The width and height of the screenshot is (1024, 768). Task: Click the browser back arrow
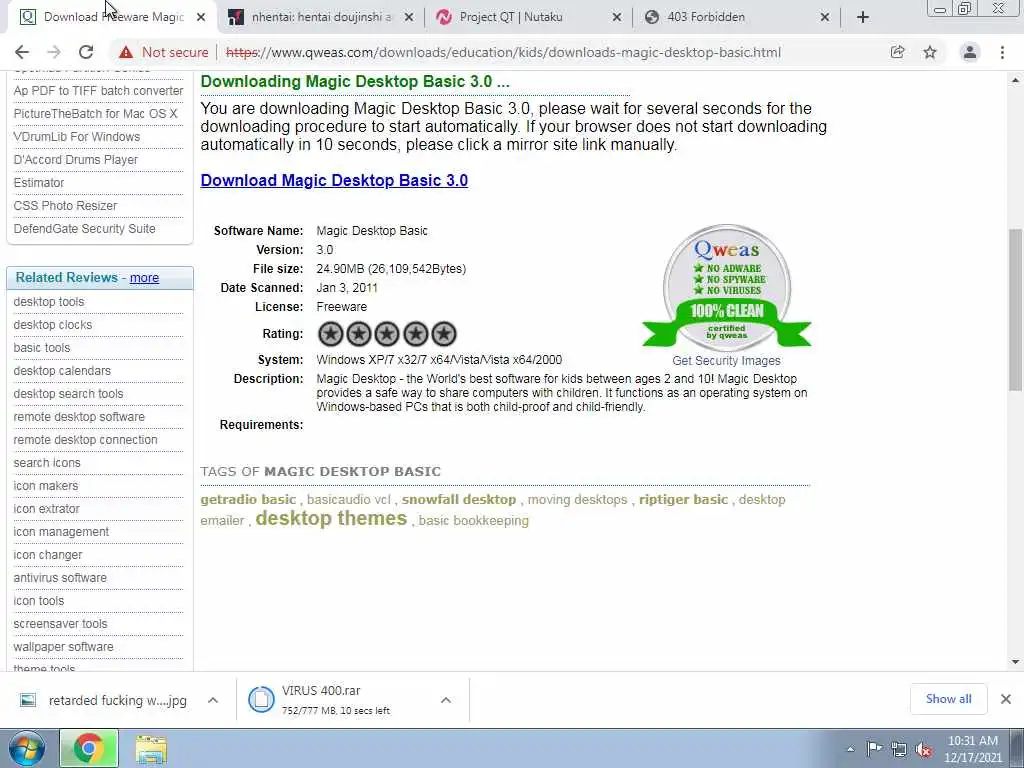pyautogui.click(x=22, y=52)
